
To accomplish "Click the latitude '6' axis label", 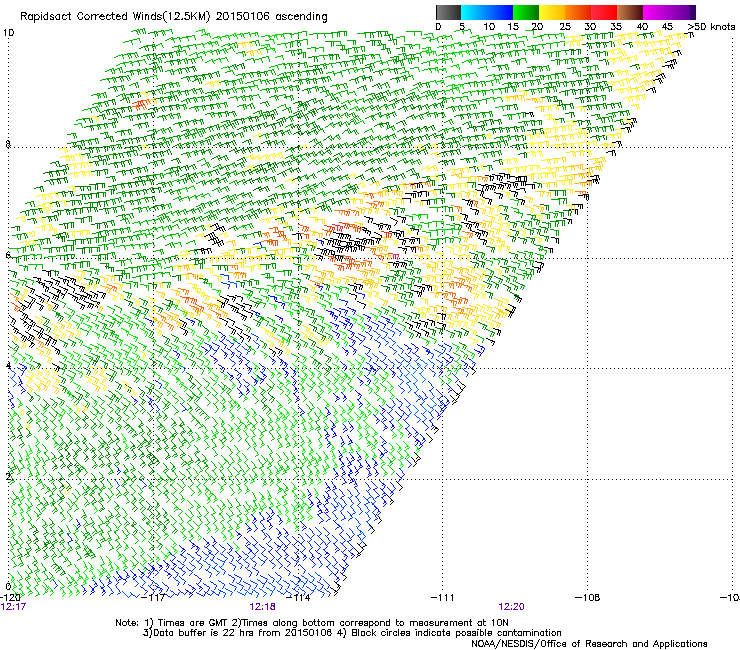I will tap(8, 255).
